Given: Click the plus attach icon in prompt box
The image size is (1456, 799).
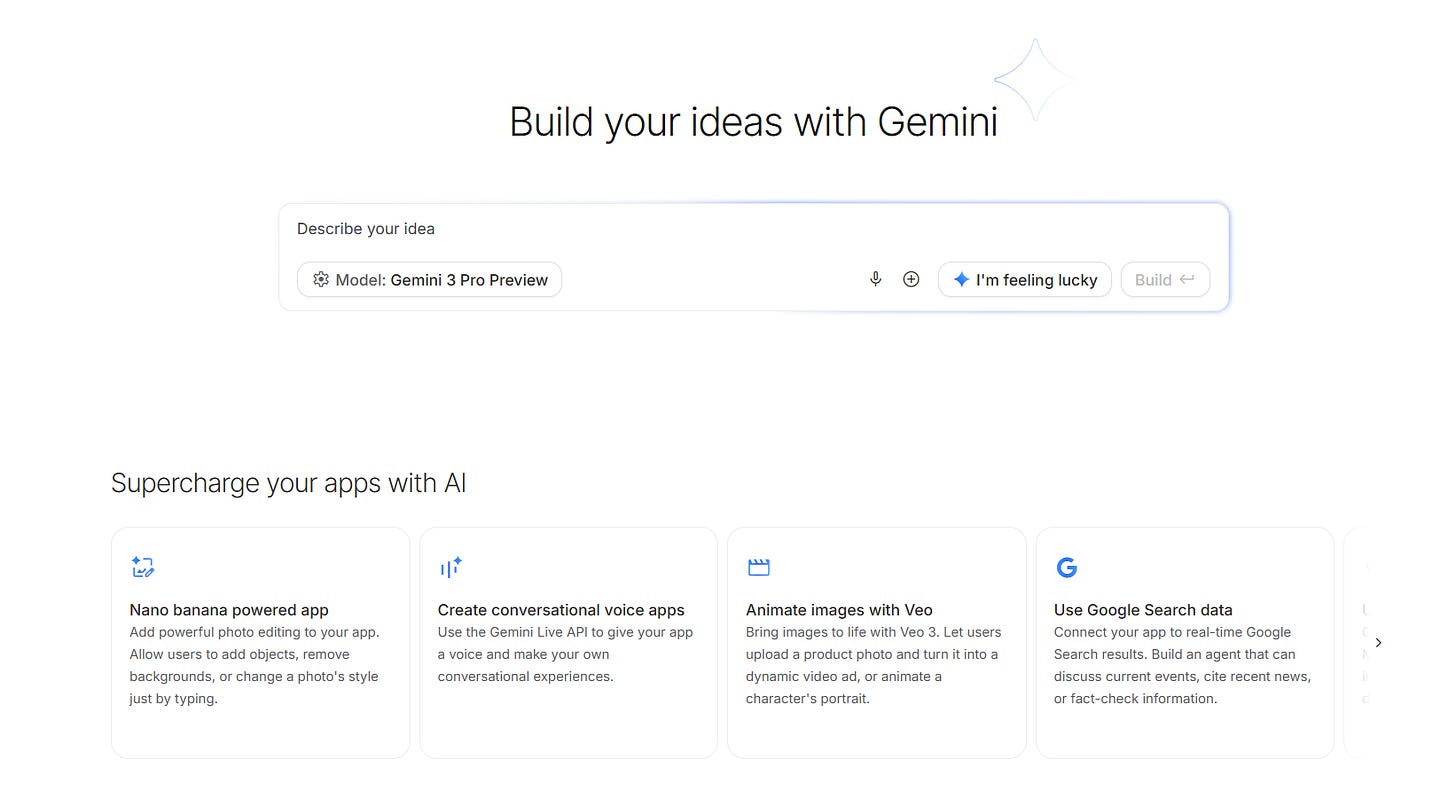Looking at the screenshot, I should (911, 279).
